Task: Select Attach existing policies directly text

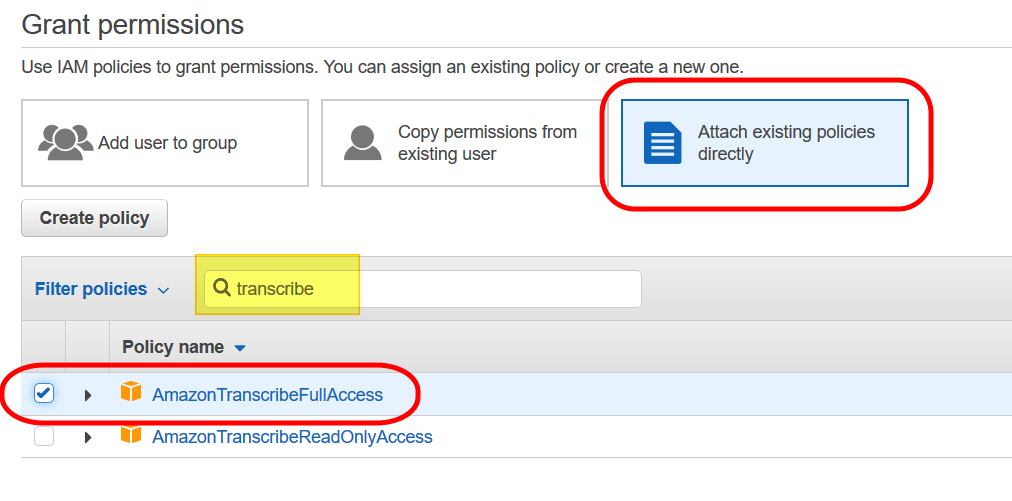Action: pyautogui.click(x=785, y=143)
